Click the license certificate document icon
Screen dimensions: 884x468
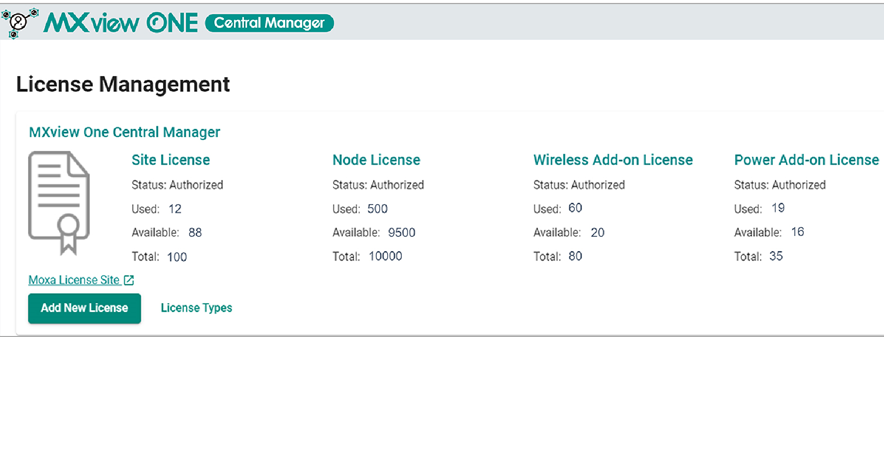59,203
